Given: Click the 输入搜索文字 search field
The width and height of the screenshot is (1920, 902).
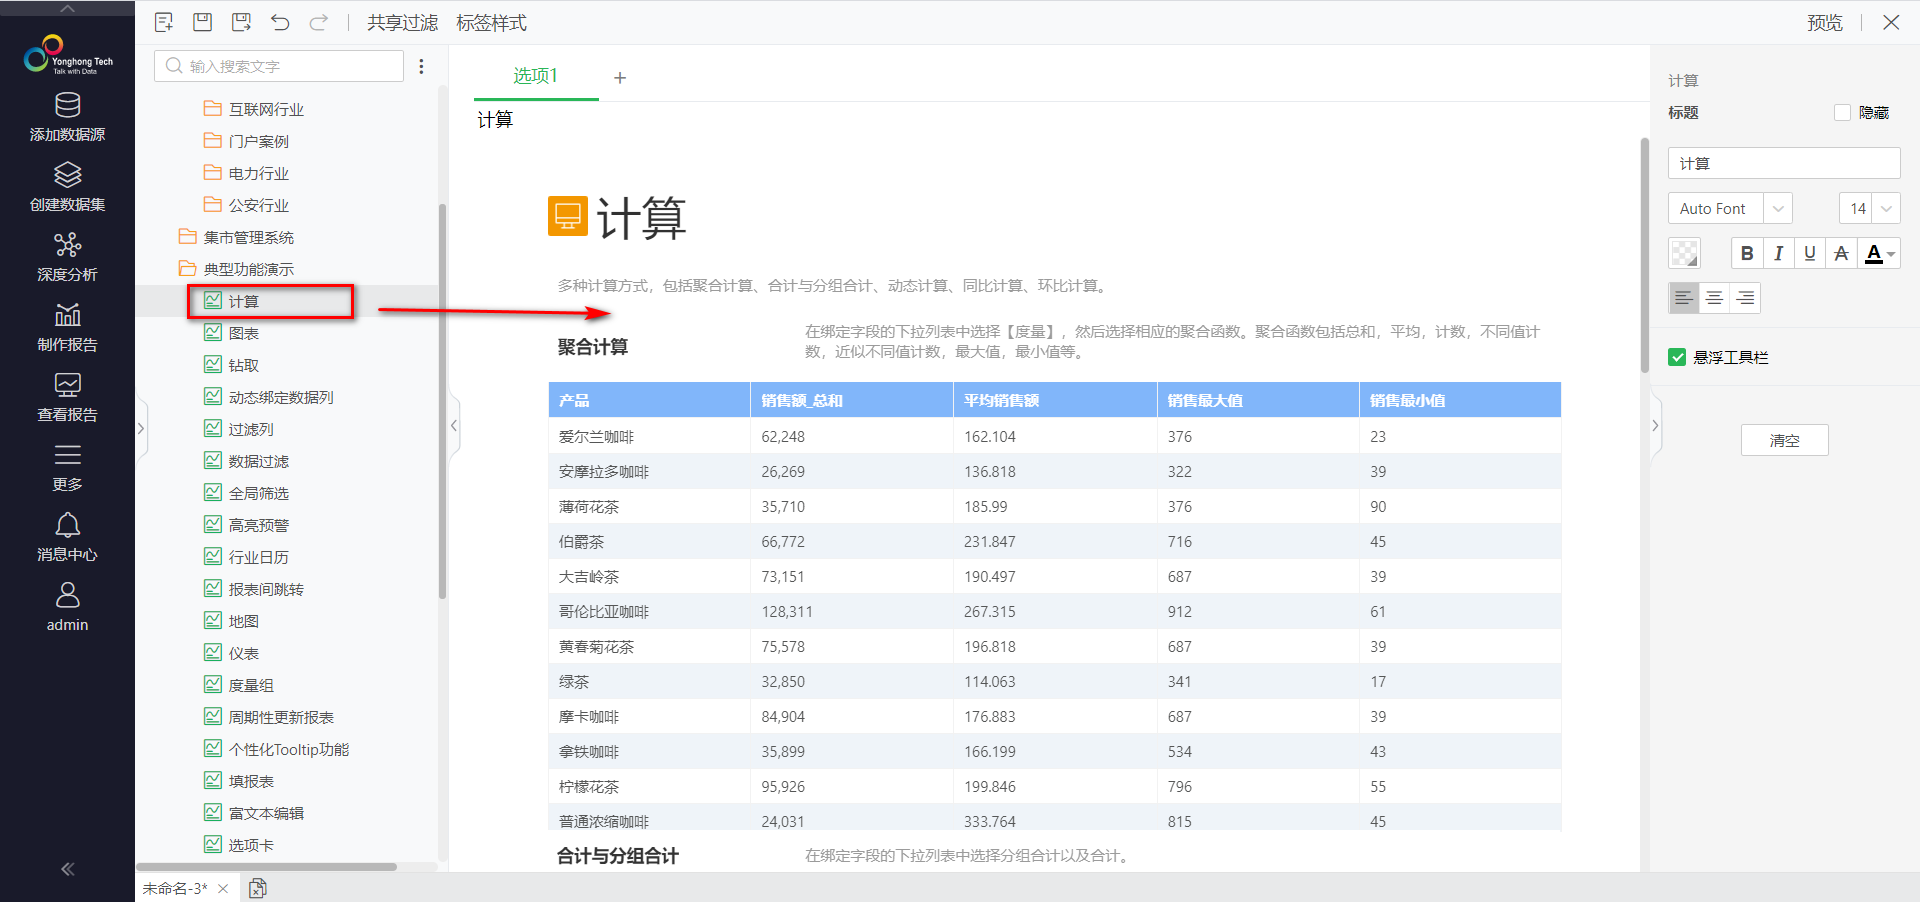Looking at the screenshot, I should point(279,66).
